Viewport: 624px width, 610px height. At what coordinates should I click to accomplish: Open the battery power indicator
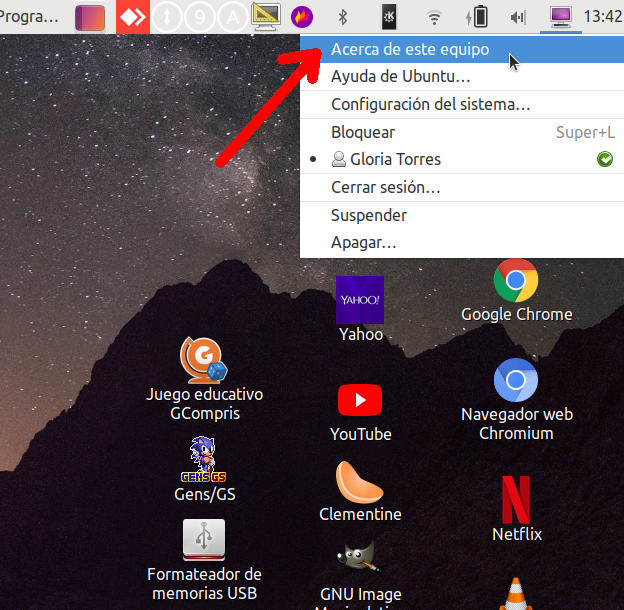[x=477, y=17]
